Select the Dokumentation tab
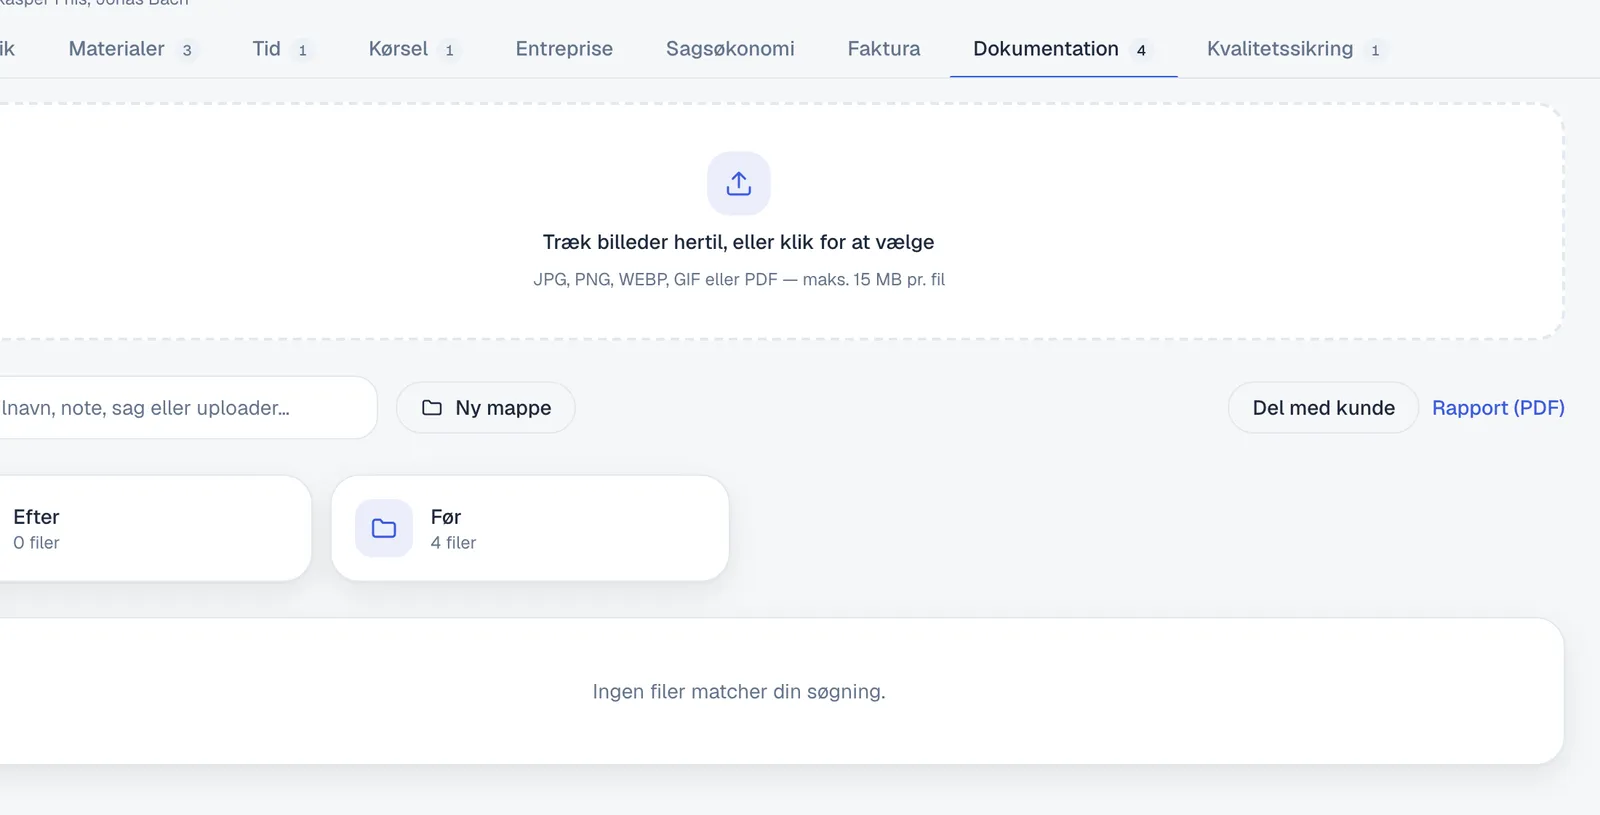 coord(1063,49)
